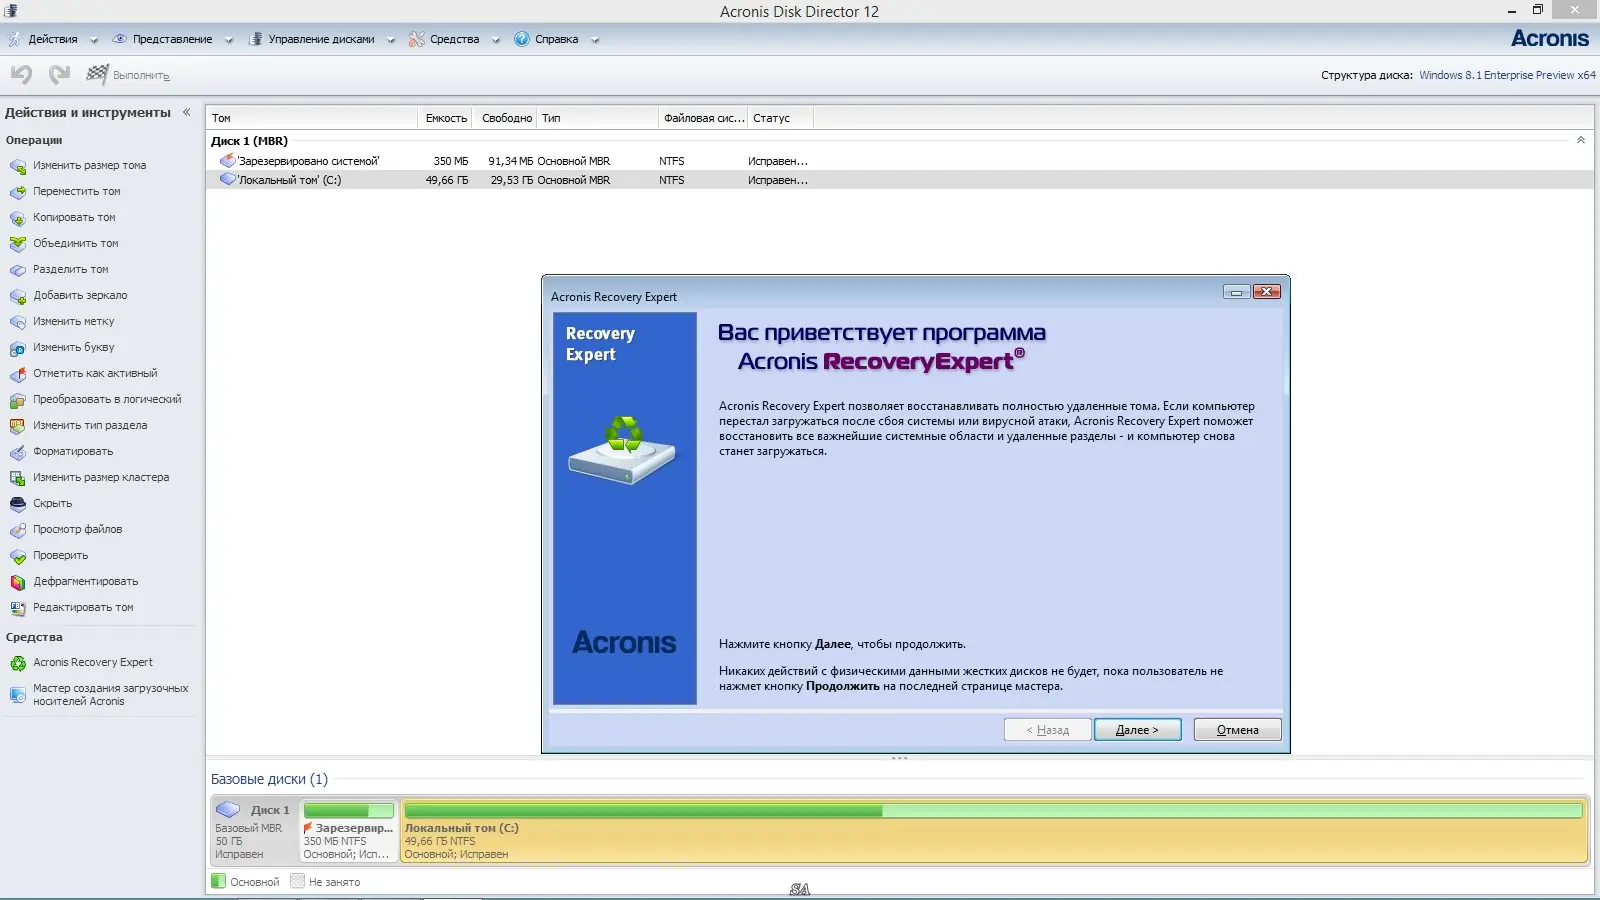
Task: Click the Проверить volume icon
Action: (x=18, y=556)
